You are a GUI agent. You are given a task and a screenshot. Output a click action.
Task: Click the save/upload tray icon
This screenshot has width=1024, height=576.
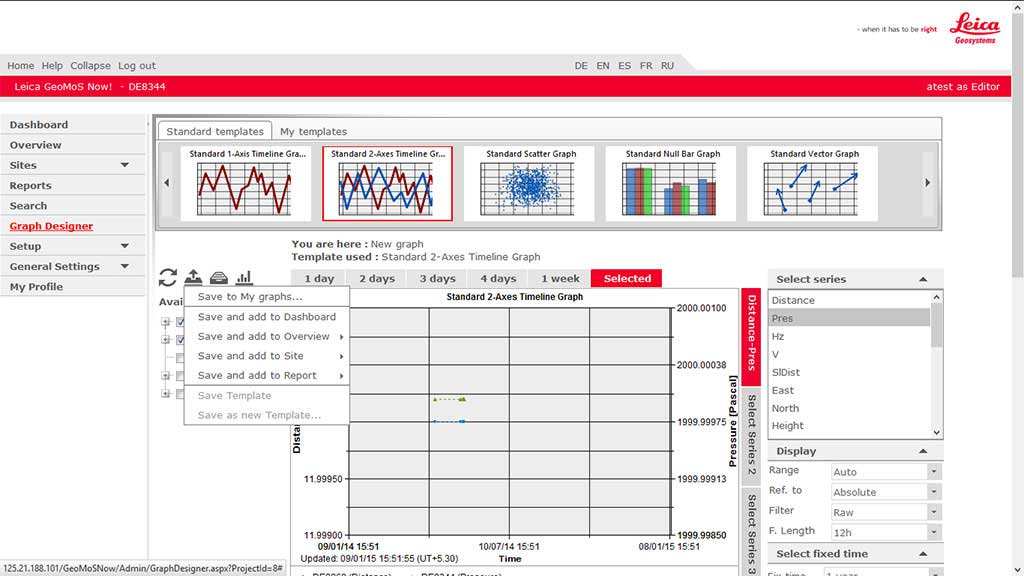pyautogui.click(x=193, y=277)
